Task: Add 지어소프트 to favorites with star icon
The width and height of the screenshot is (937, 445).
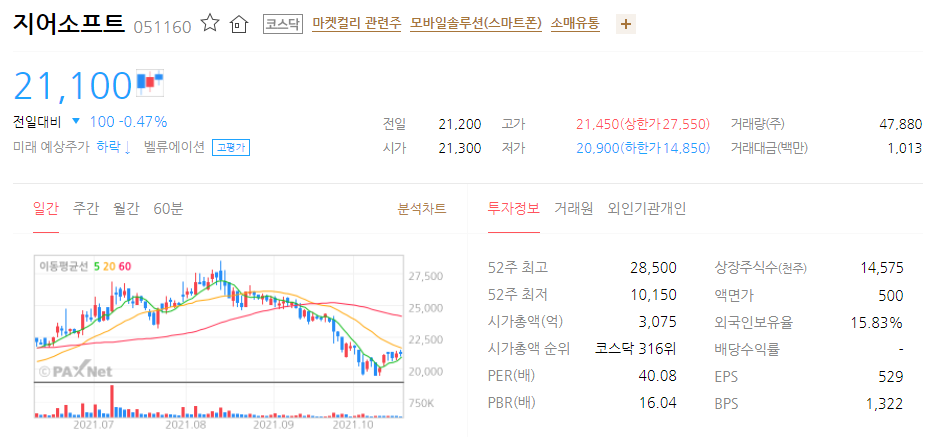Action: click(210, 24)
